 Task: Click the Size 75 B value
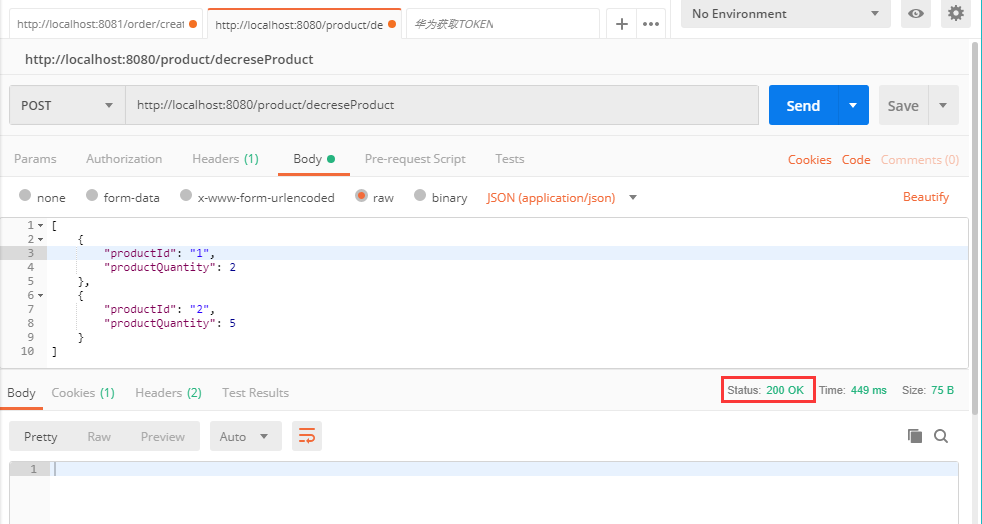tap(942, 390)
